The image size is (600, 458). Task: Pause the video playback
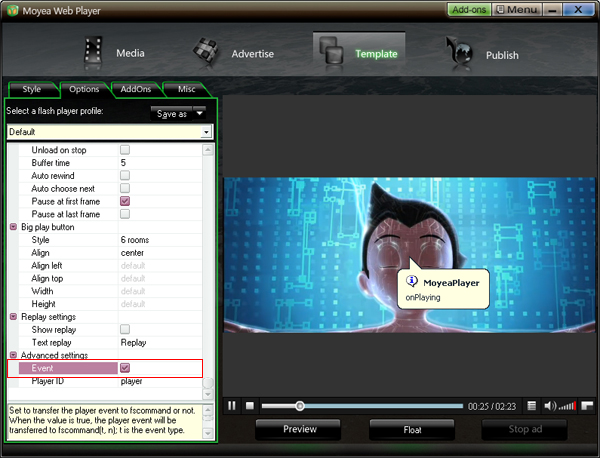232,406
